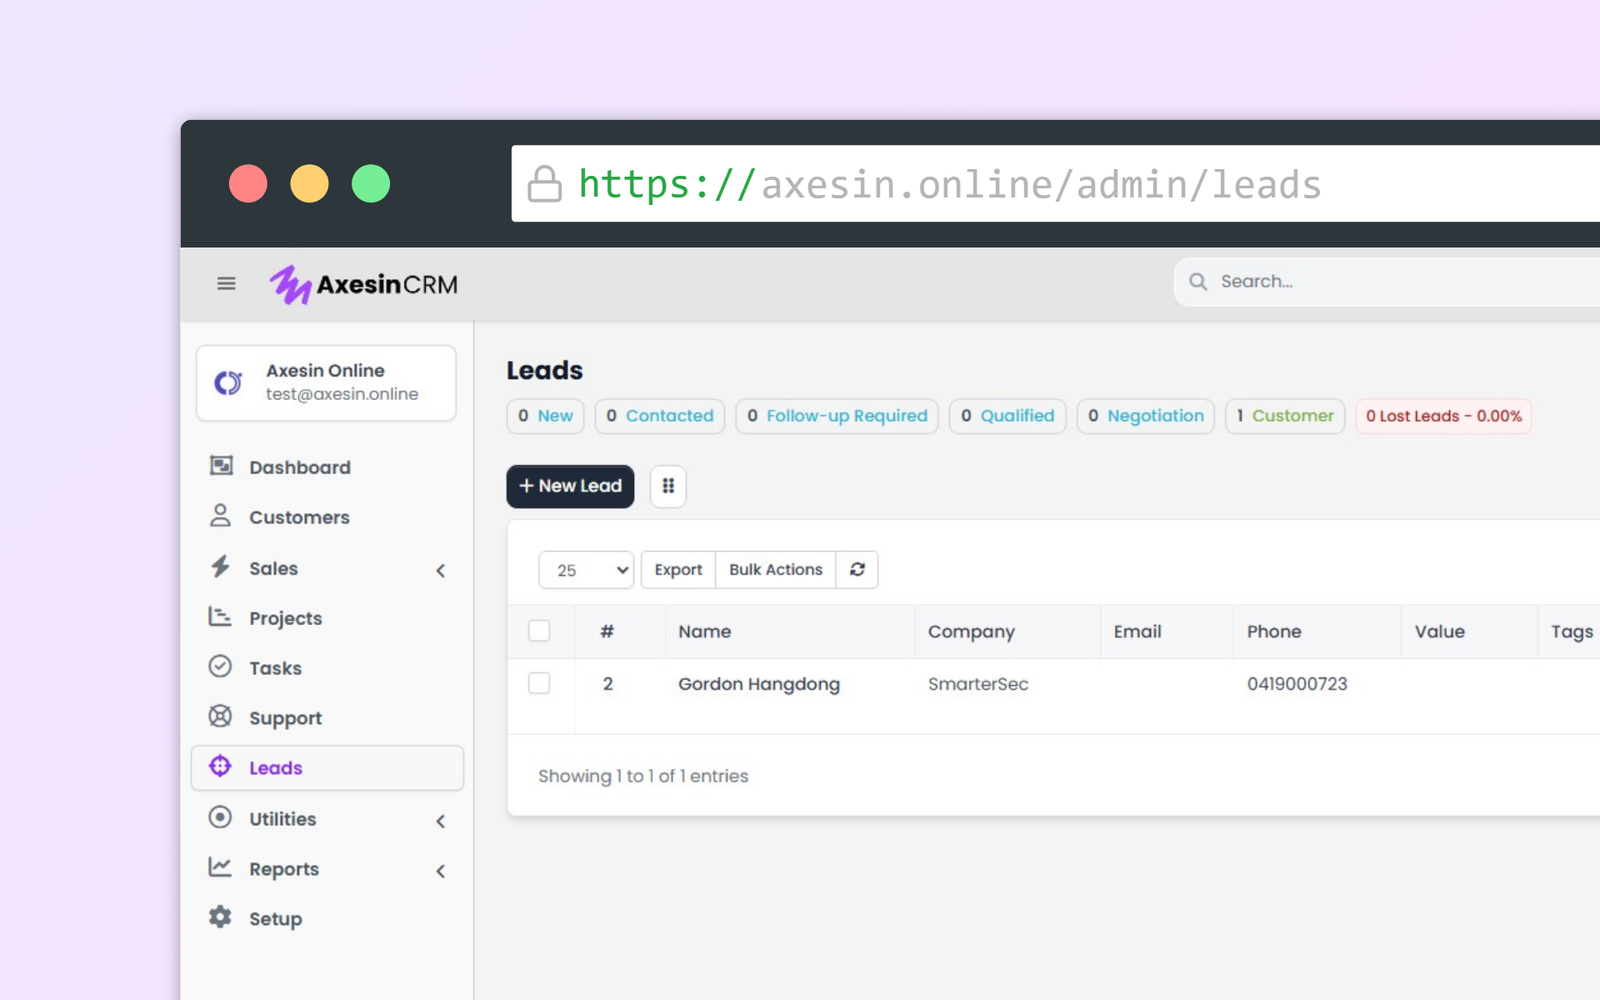Click the New Lead button

(x=570, y=486)
